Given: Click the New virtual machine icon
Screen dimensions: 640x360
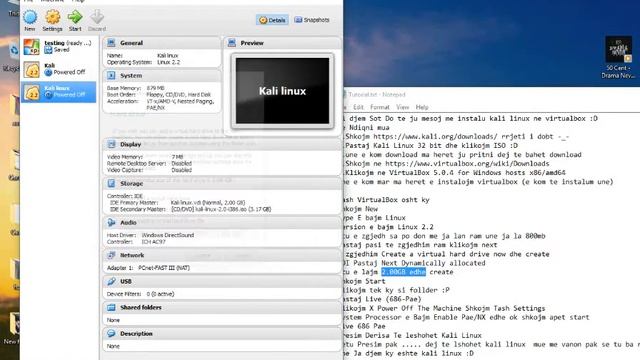Looking at the screenshot, I should pyautogui.click(x=30, y=18).
